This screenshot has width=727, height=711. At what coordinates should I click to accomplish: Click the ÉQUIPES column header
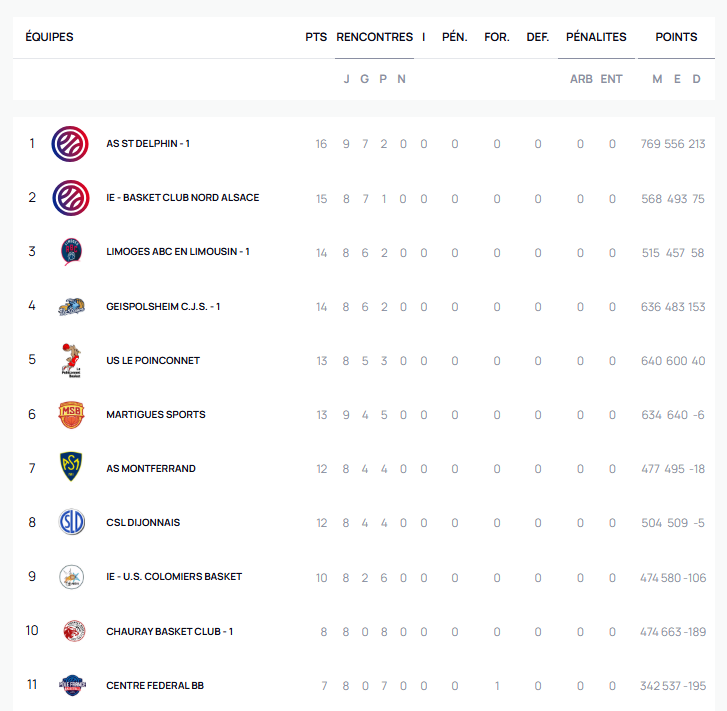49,37
